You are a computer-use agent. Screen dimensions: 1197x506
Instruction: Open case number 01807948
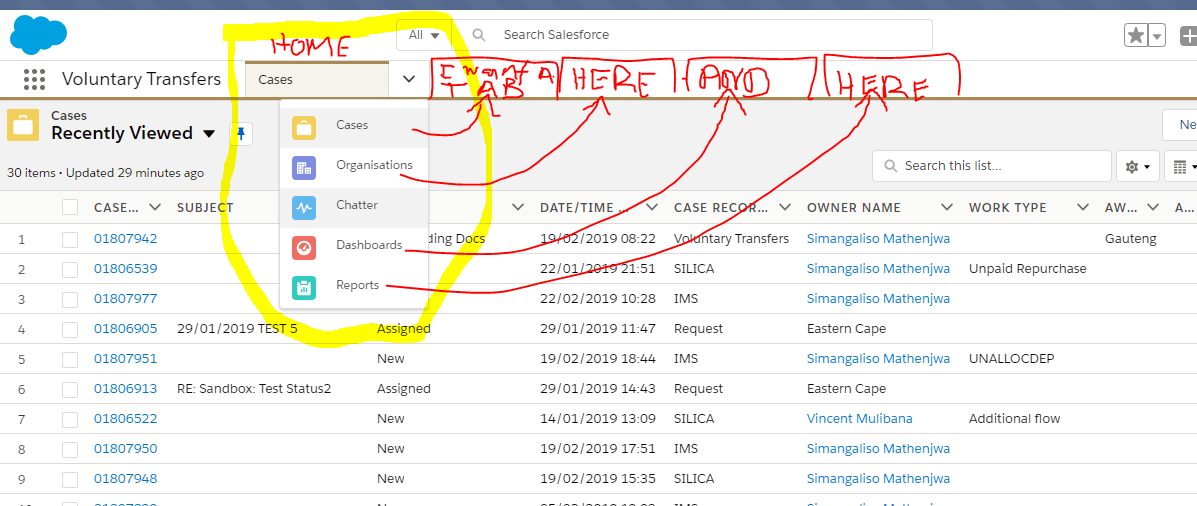tap(125, 479)
